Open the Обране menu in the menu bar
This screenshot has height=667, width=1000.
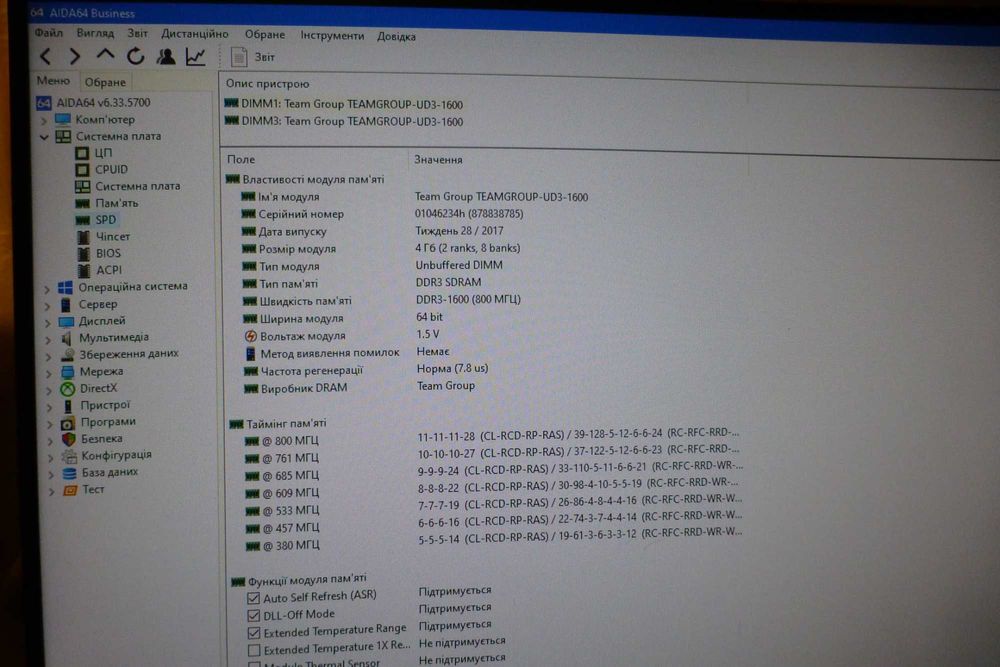(x=265, y=34)
